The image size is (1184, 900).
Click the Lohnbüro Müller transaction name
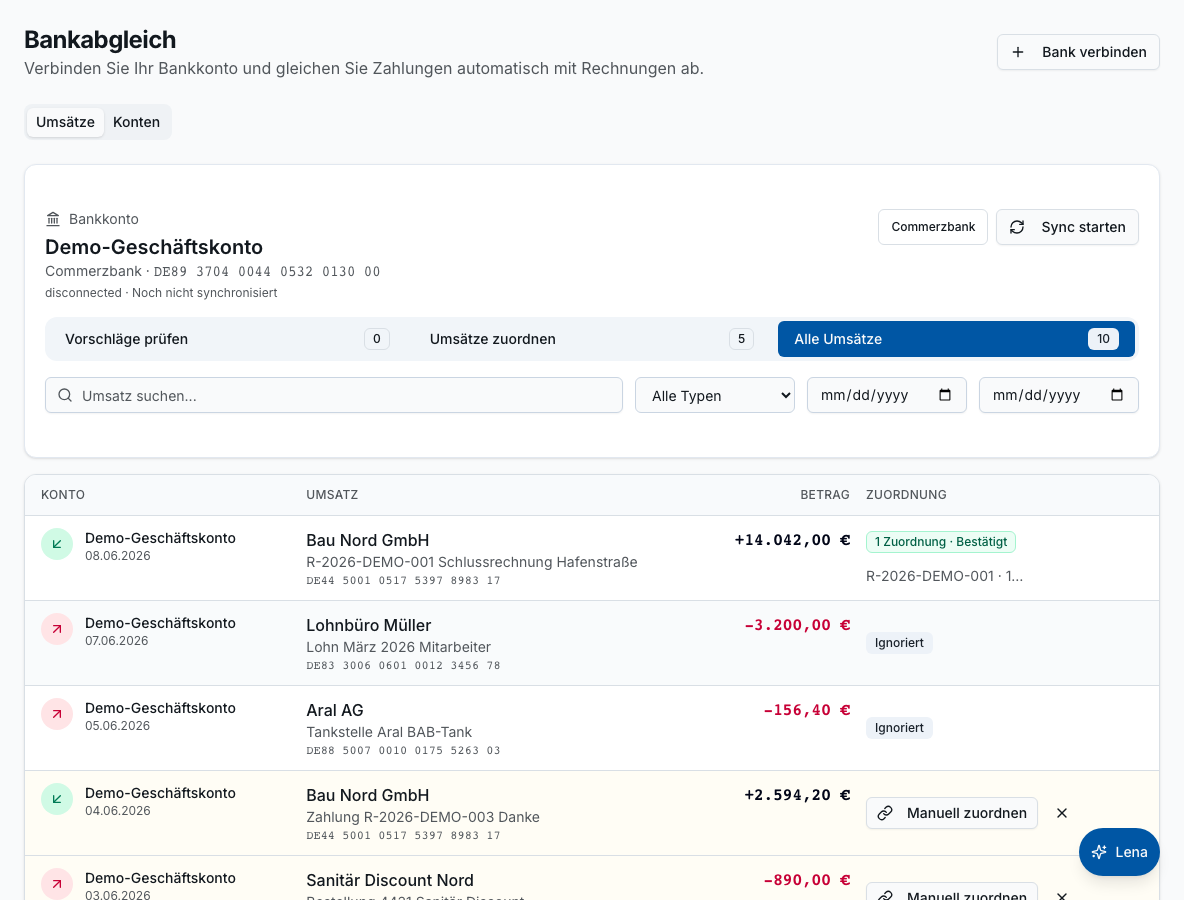[368, 626]
